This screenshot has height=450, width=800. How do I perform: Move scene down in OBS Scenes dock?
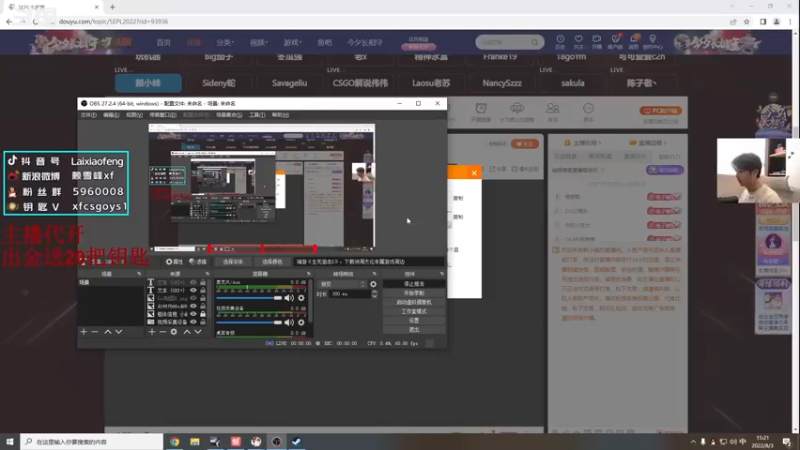[118, 332]
